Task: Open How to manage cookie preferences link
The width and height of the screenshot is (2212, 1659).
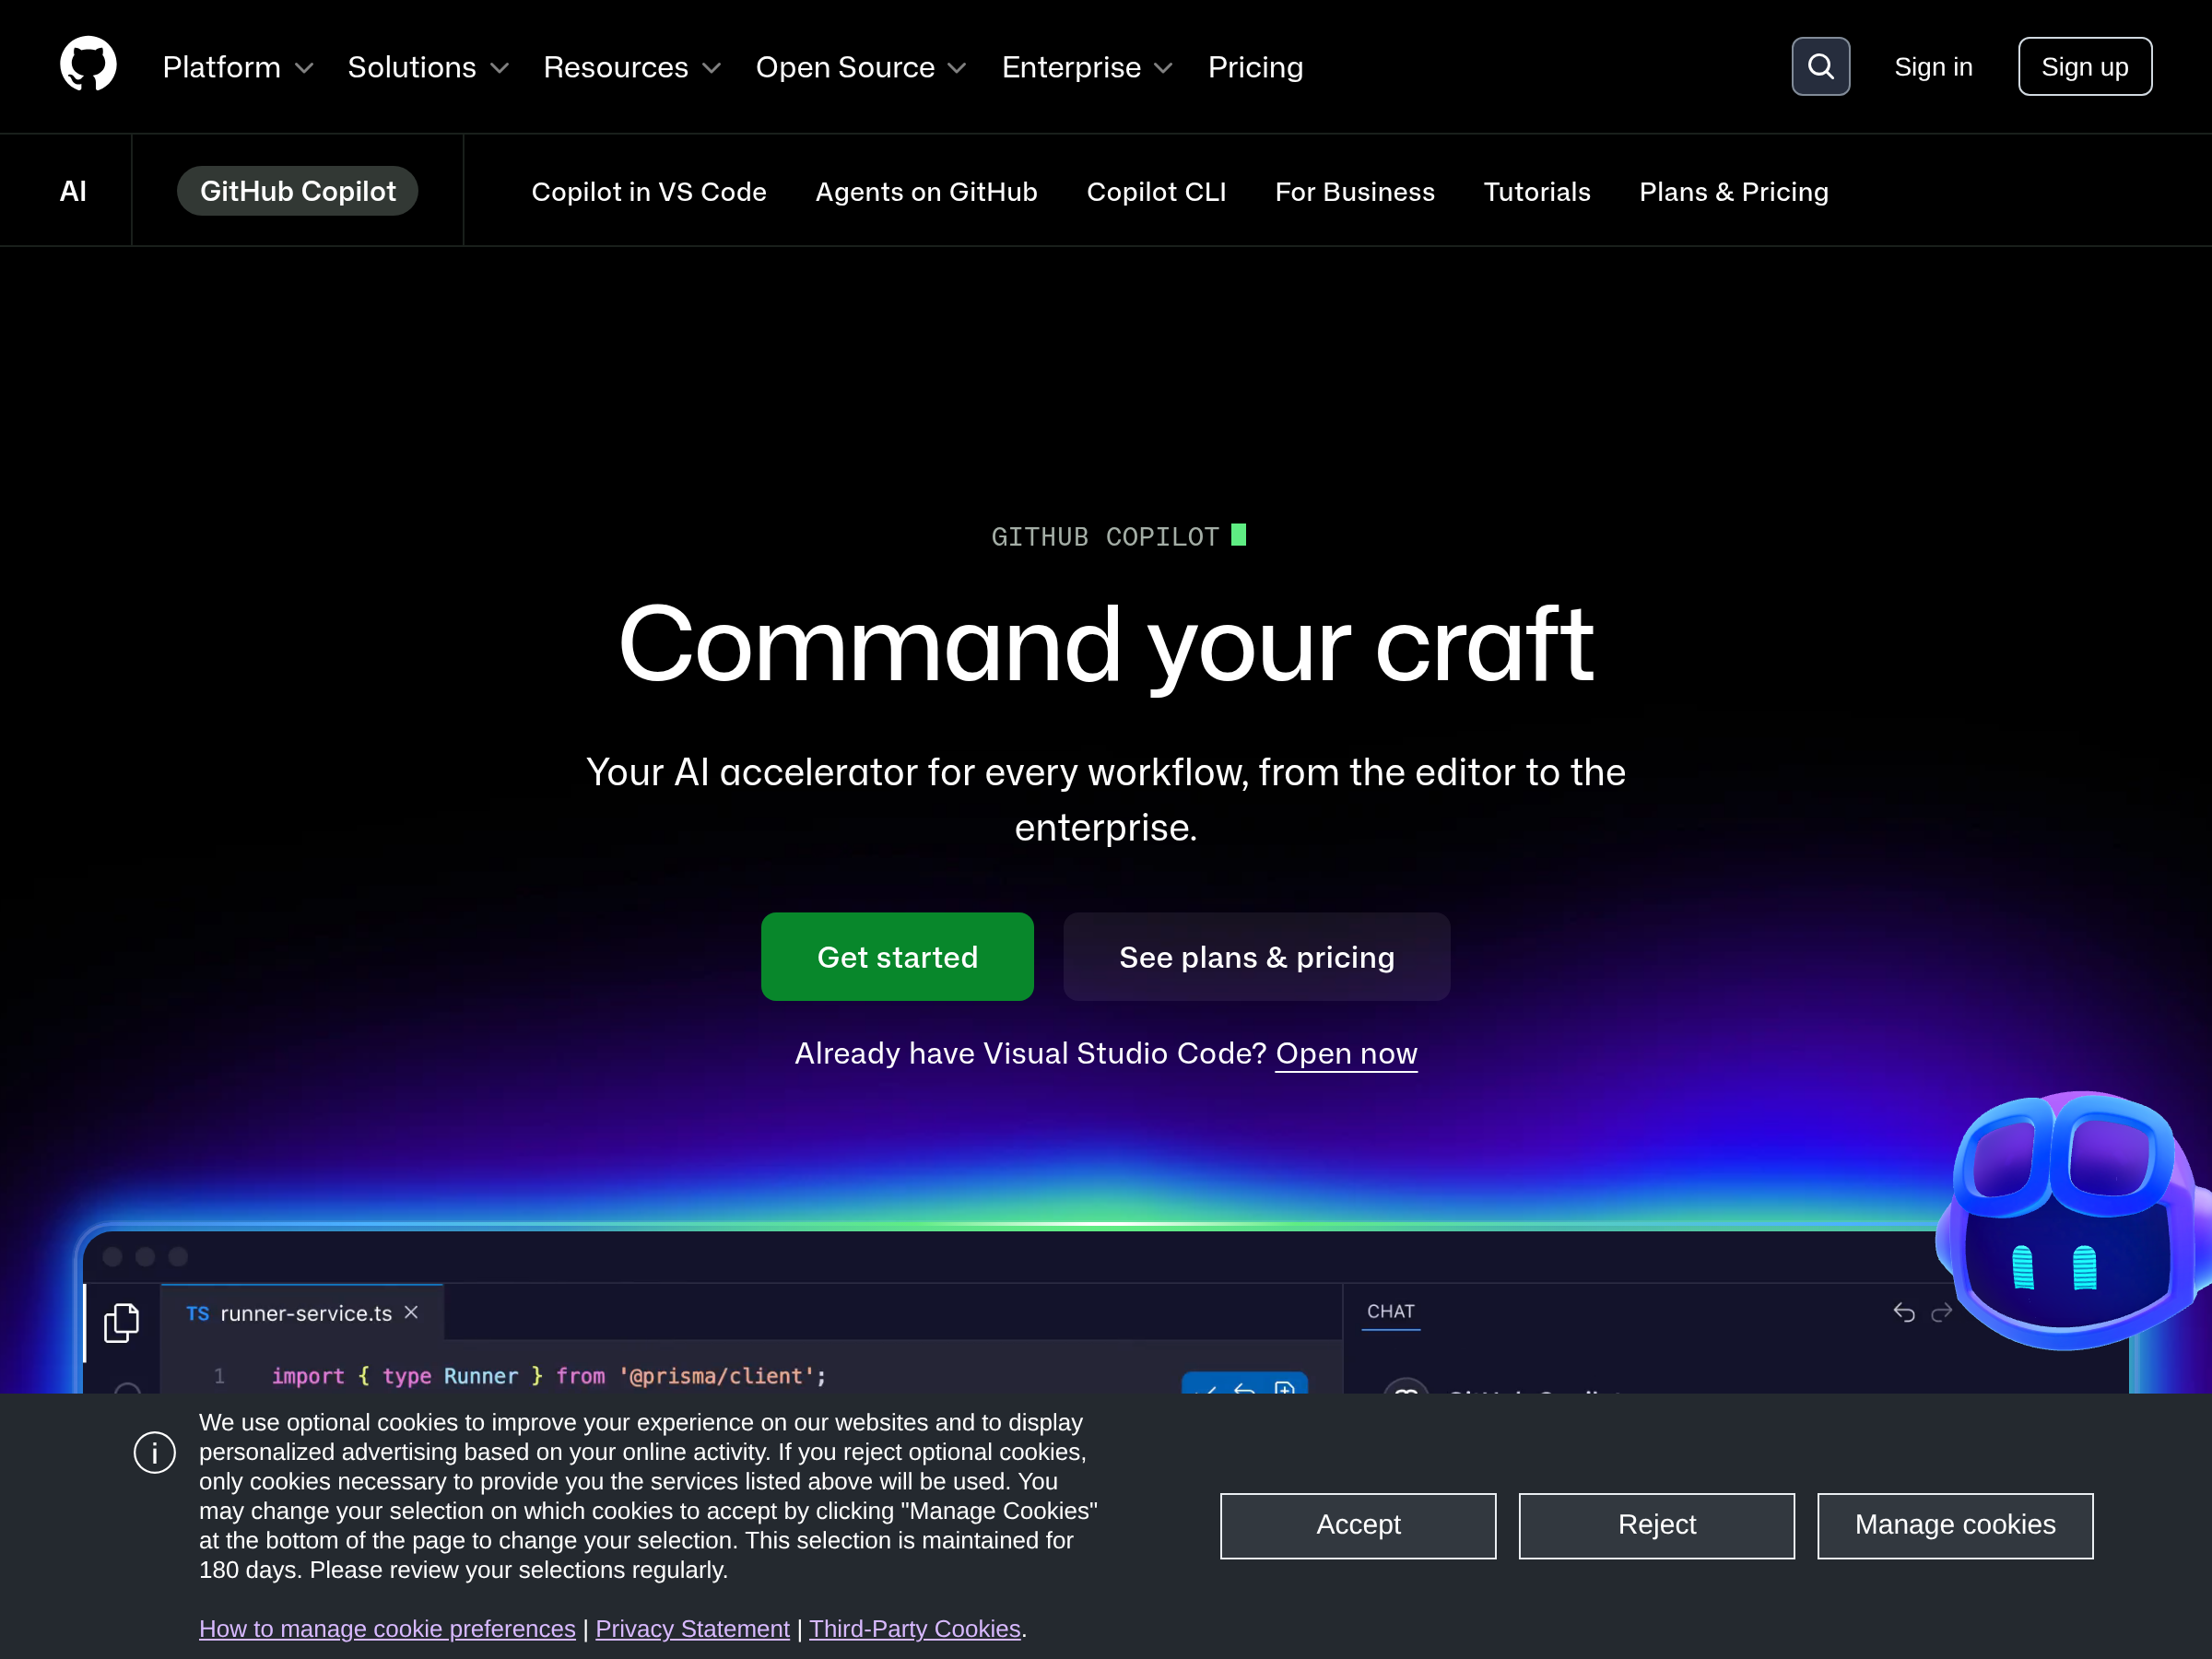Action: tap(387, 1628)
